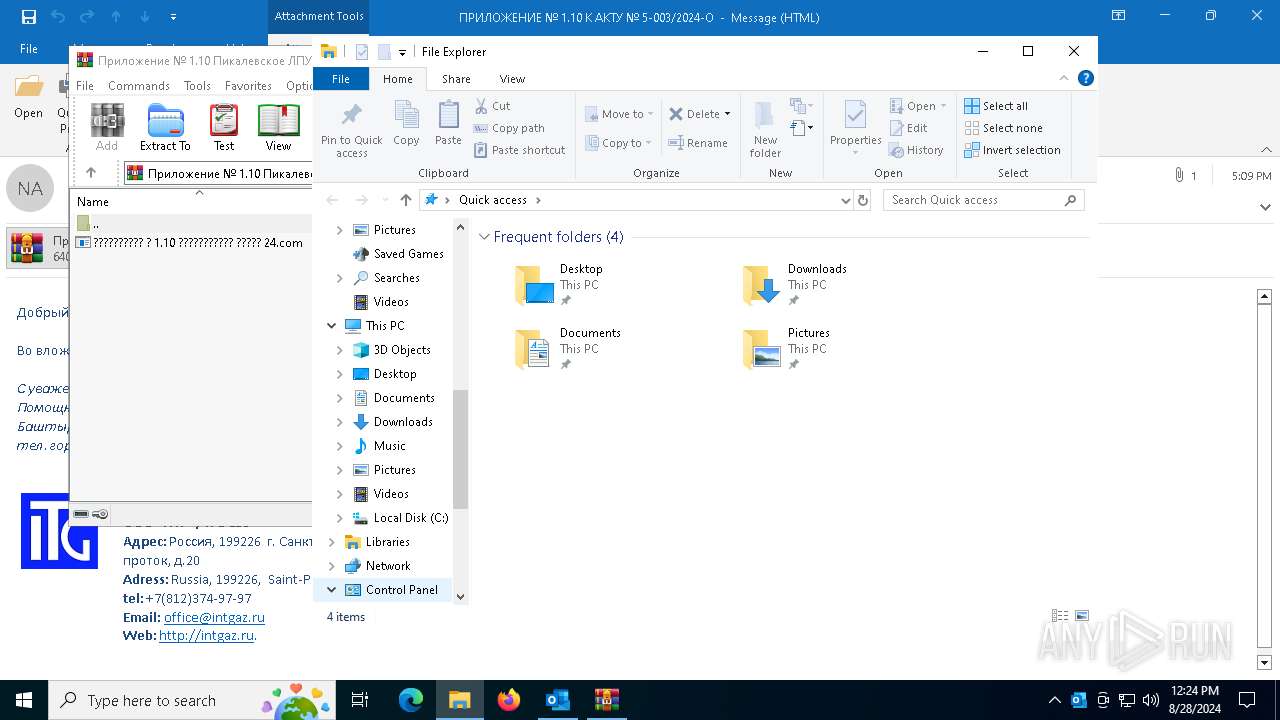The height and width of the screenshot is (720, 1280).
Task: Click Rename in Organize group
Action: 698,143
